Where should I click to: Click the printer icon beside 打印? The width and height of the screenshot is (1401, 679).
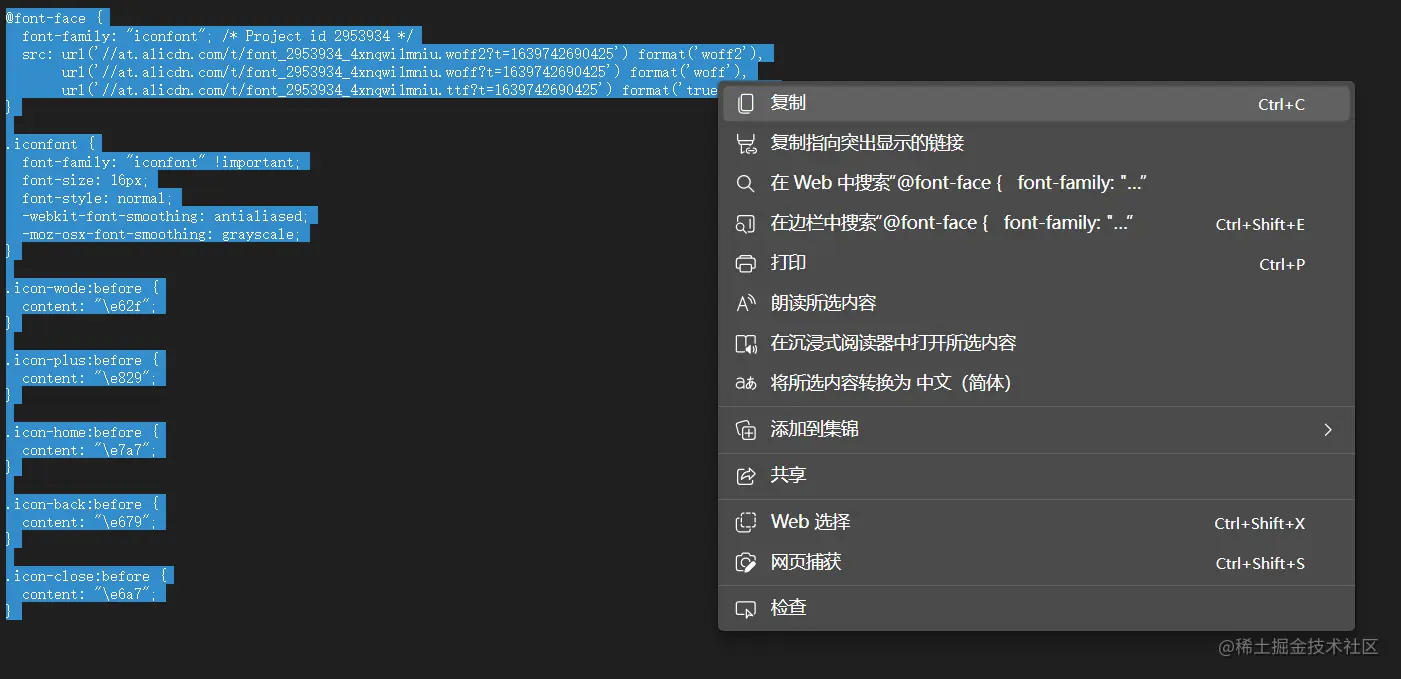746,264
